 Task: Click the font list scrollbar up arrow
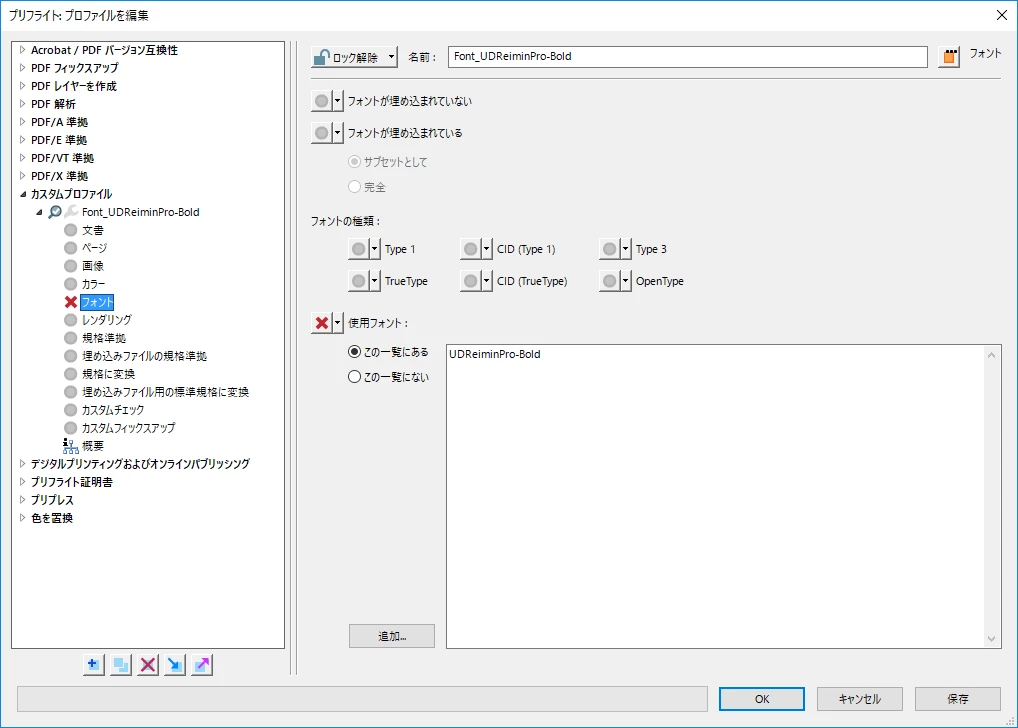991,355
